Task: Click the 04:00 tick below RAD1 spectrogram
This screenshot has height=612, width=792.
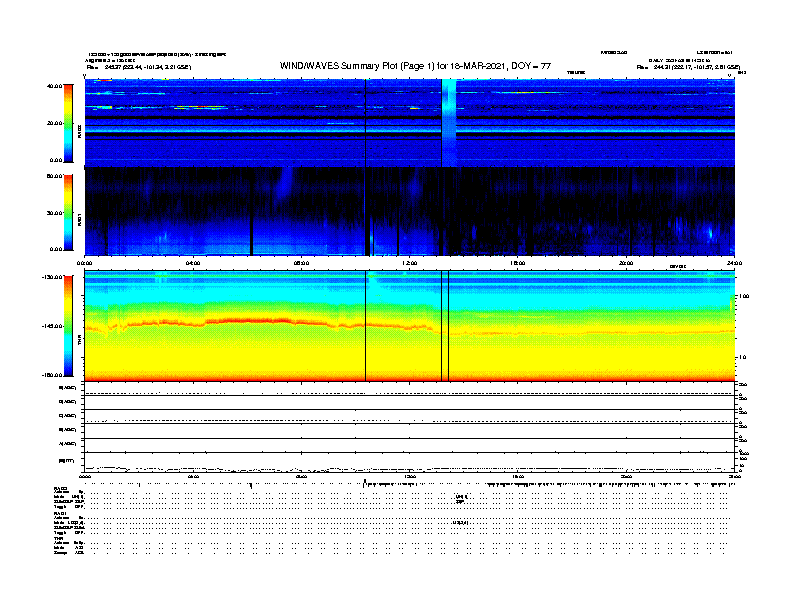Action: [193, 263]
